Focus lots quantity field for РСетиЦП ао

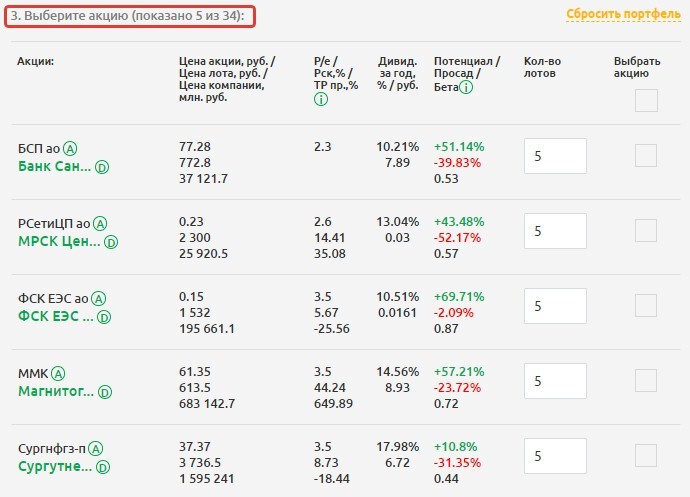pos(555,231)
